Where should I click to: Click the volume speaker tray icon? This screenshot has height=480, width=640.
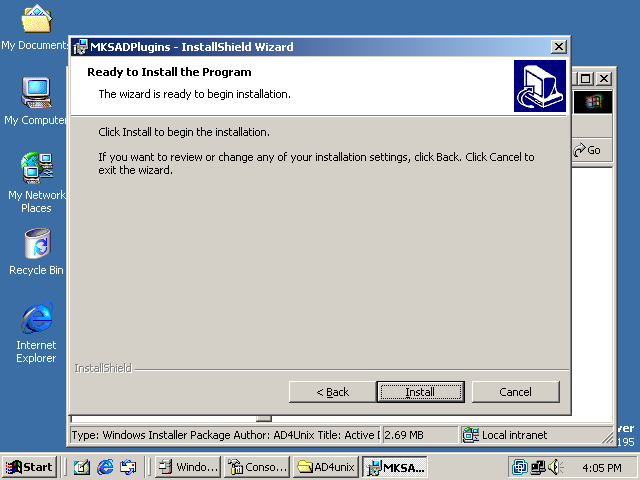[555, 467]
